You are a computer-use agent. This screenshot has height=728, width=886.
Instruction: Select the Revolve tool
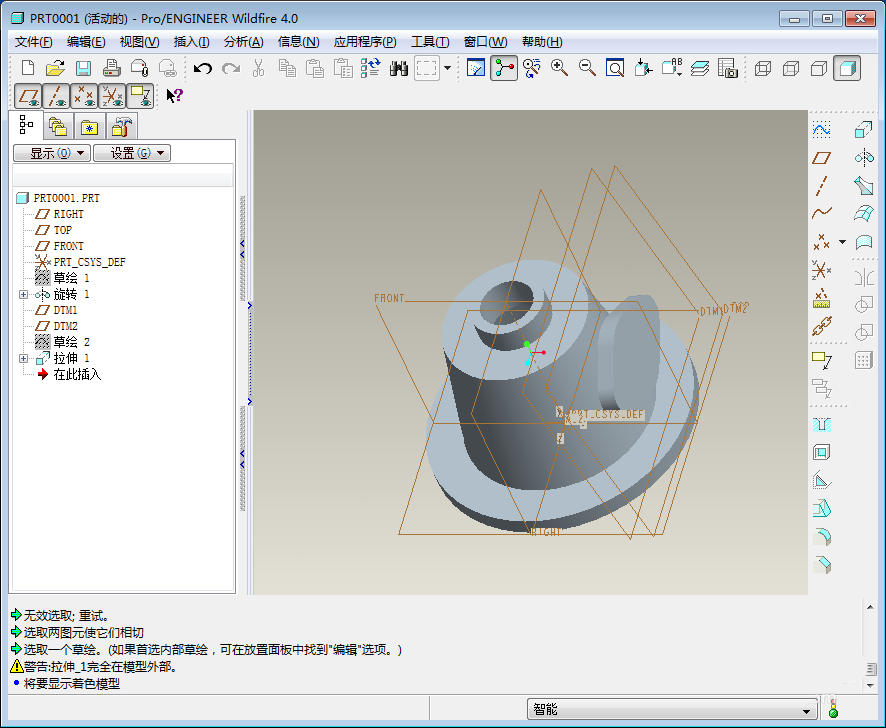(x=863, y=158)
